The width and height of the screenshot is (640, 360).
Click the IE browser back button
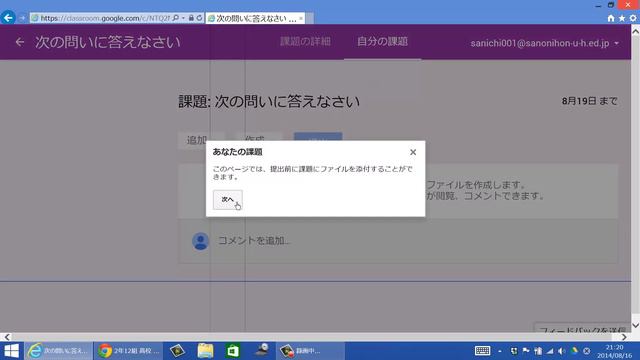pos(8,18)
